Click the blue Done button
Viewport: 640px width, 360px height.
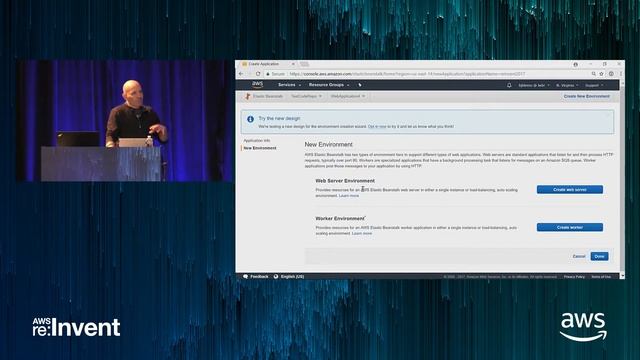click(x=599, y=256)
